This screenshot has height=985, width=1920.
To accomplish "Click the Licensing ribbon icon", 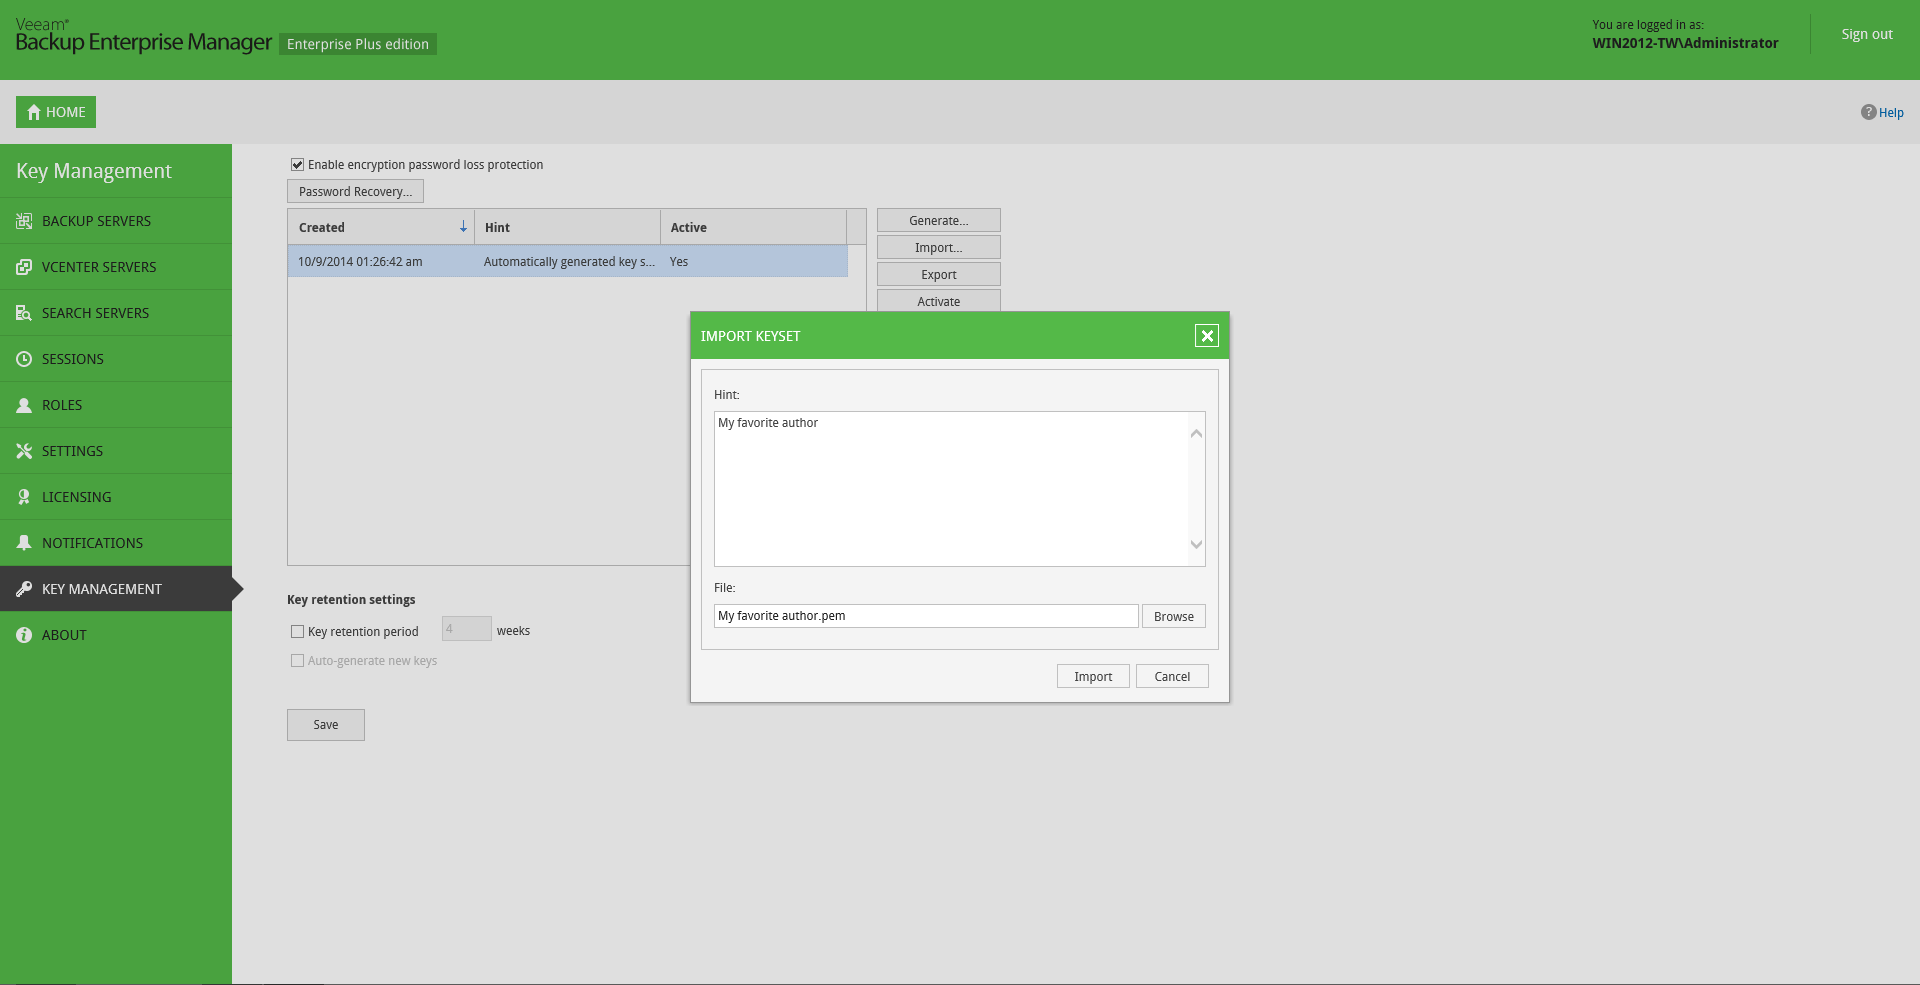I will coord(24,497).
